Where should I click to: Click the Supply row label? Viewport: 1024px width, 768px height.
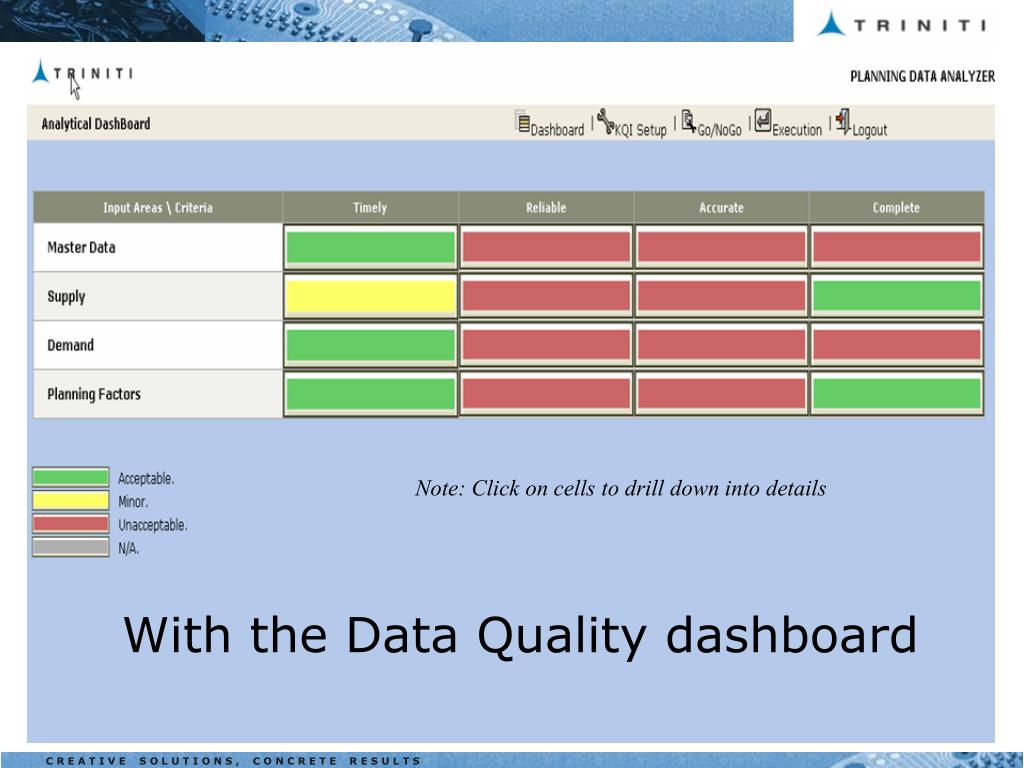pos(66,297)
